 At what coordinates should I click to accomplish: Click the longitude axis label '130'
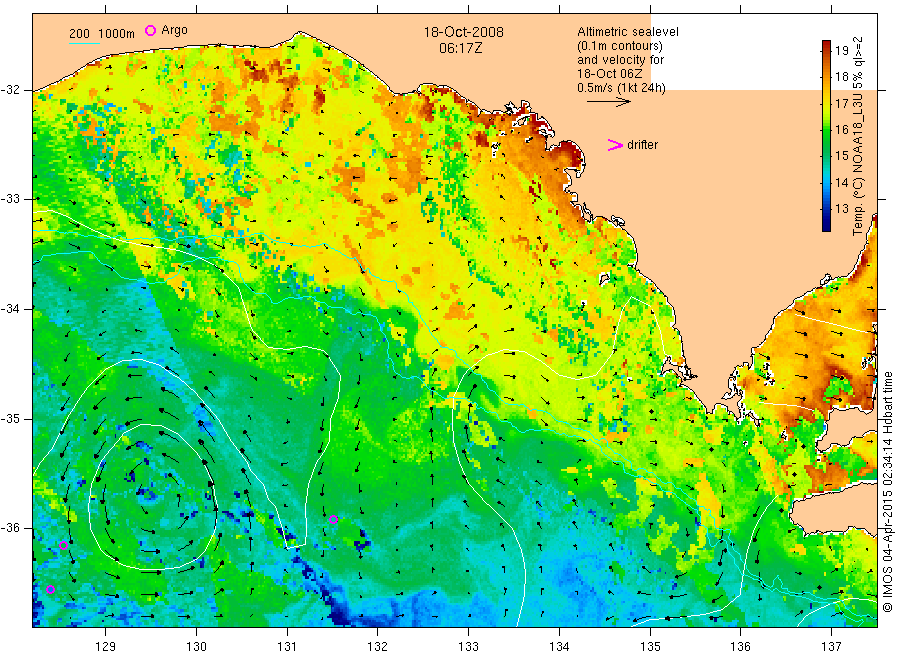coord(196,647)
